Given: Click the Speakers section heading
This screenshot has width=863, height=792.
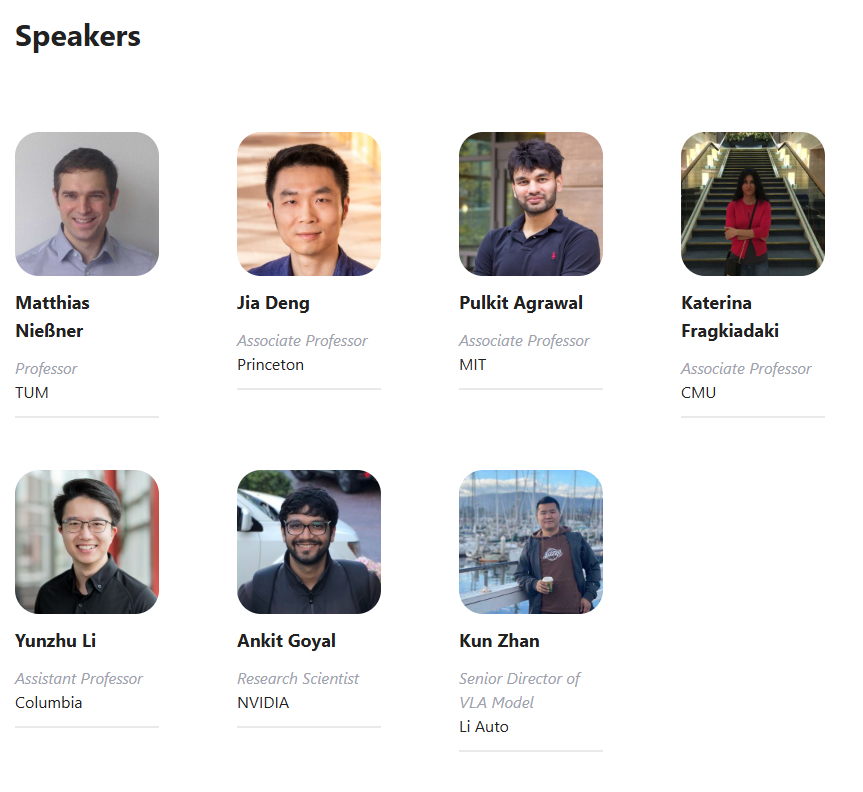Looking at the screenshot, I should (x=78, y=36).
